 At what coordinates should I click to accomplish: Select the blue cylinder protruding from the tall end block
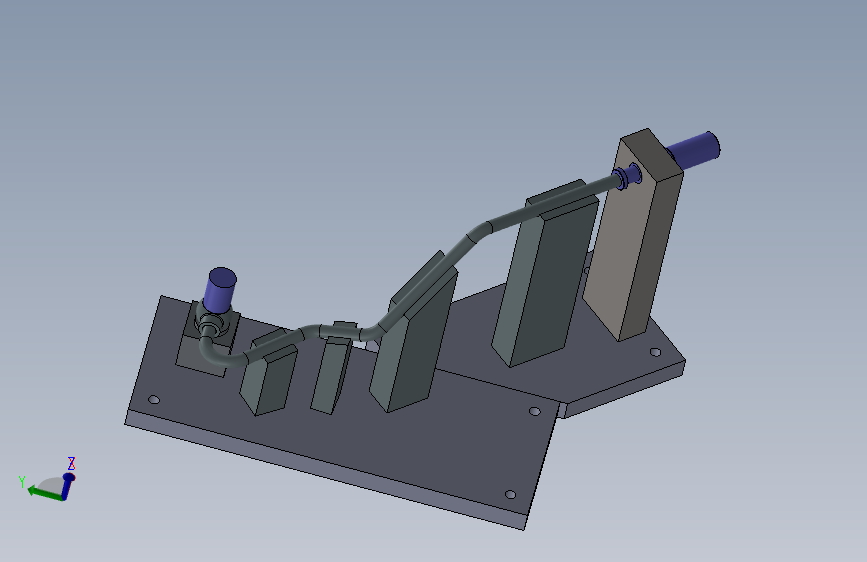coord(694,149)
